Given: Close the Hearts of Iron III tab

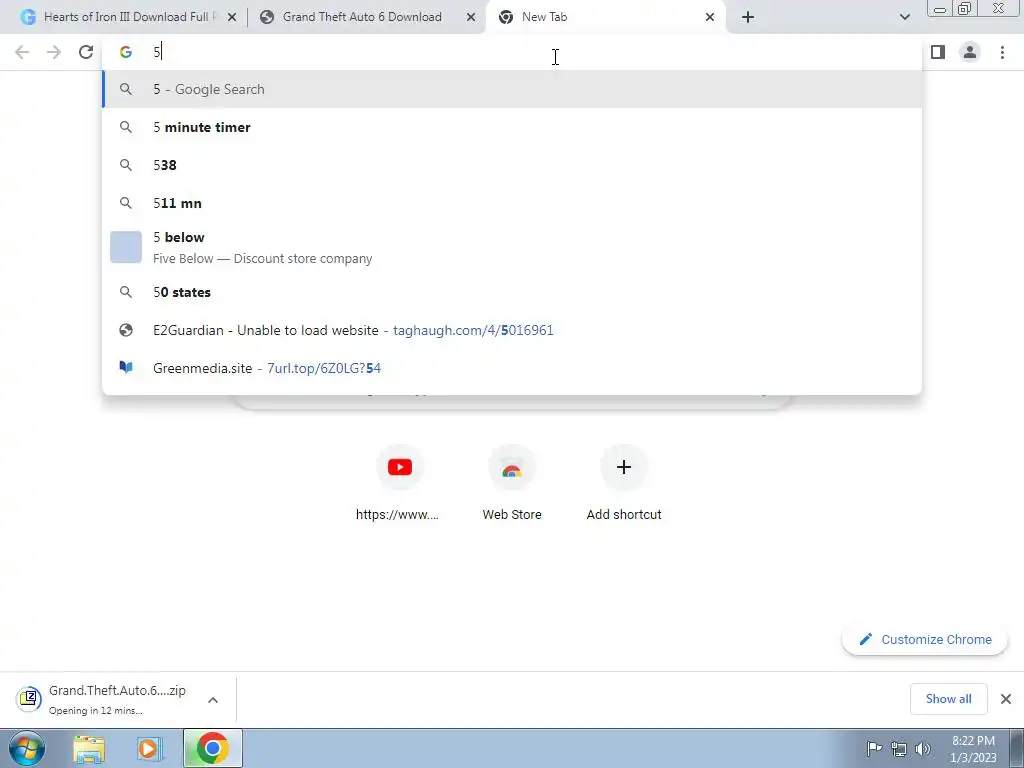Looking at the screenshot, I should click(232, 18).
